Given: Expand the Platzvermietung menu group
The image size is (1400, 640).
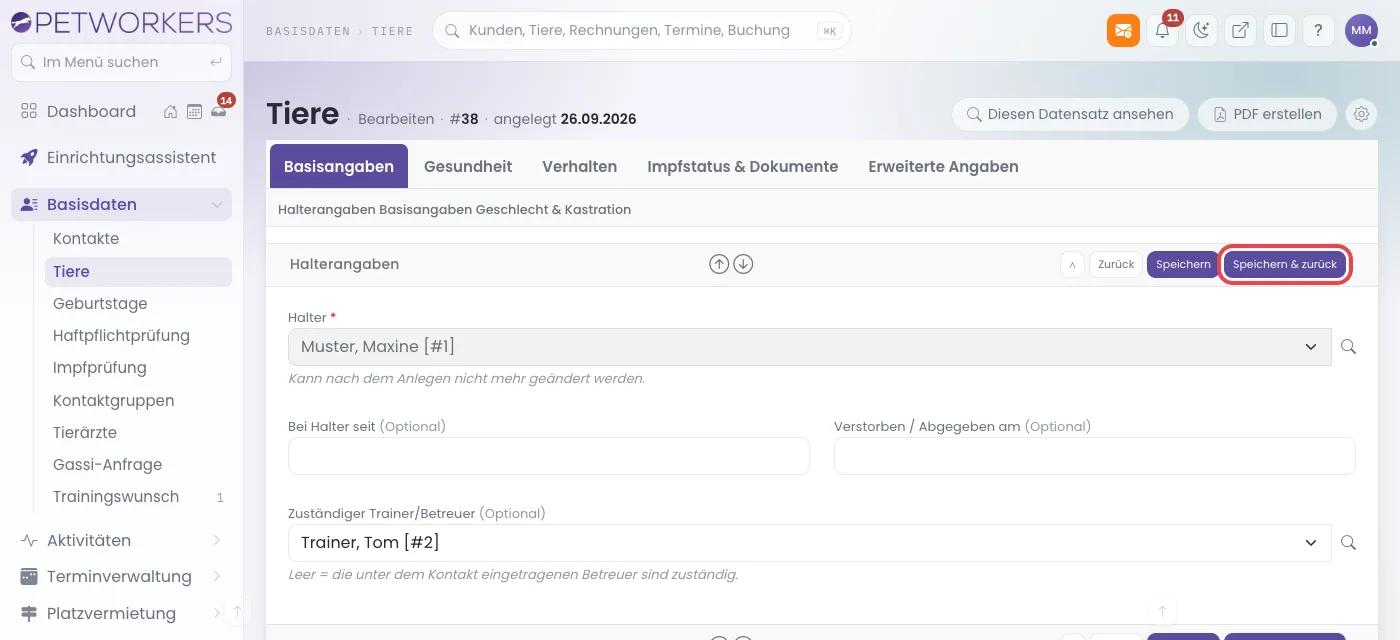Looking at the screenshot, I should point(121,613).
